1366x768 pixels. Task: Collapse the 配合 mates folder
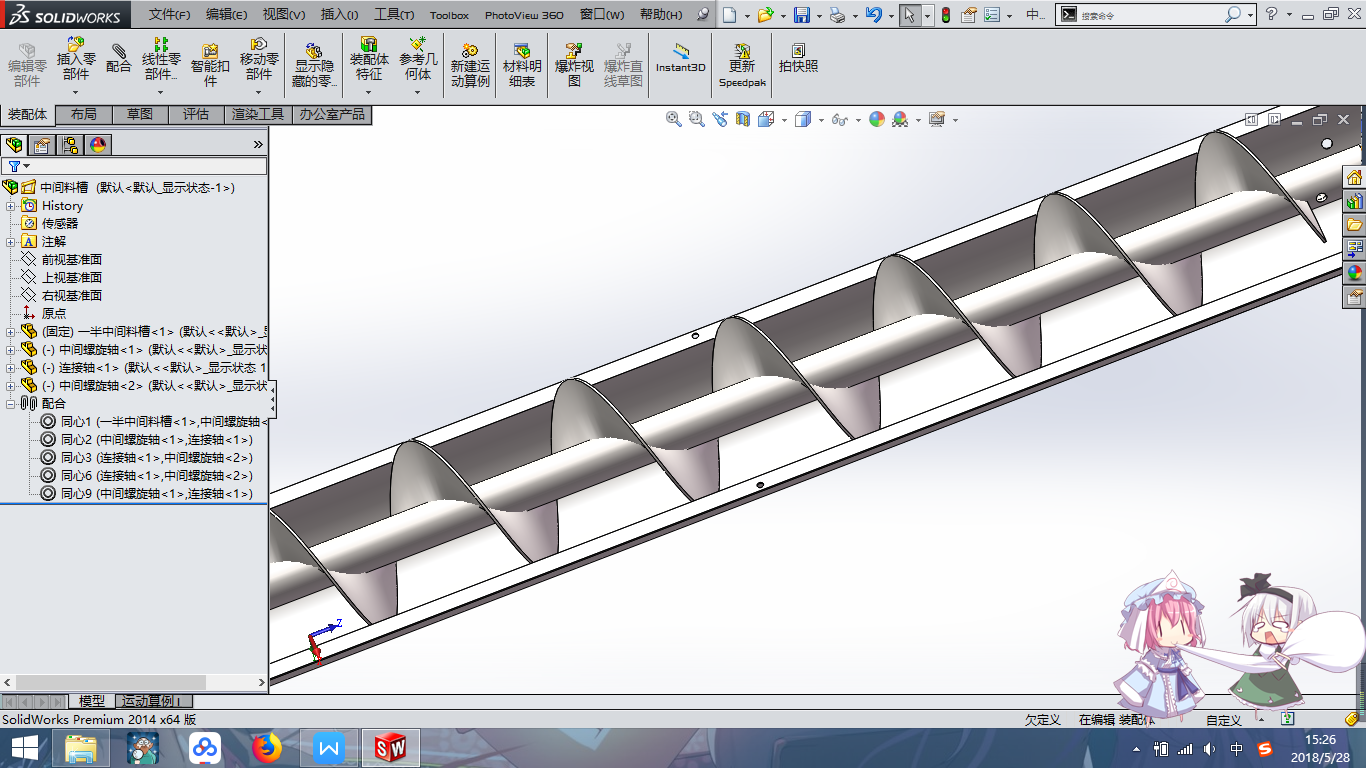coord(11,404)
